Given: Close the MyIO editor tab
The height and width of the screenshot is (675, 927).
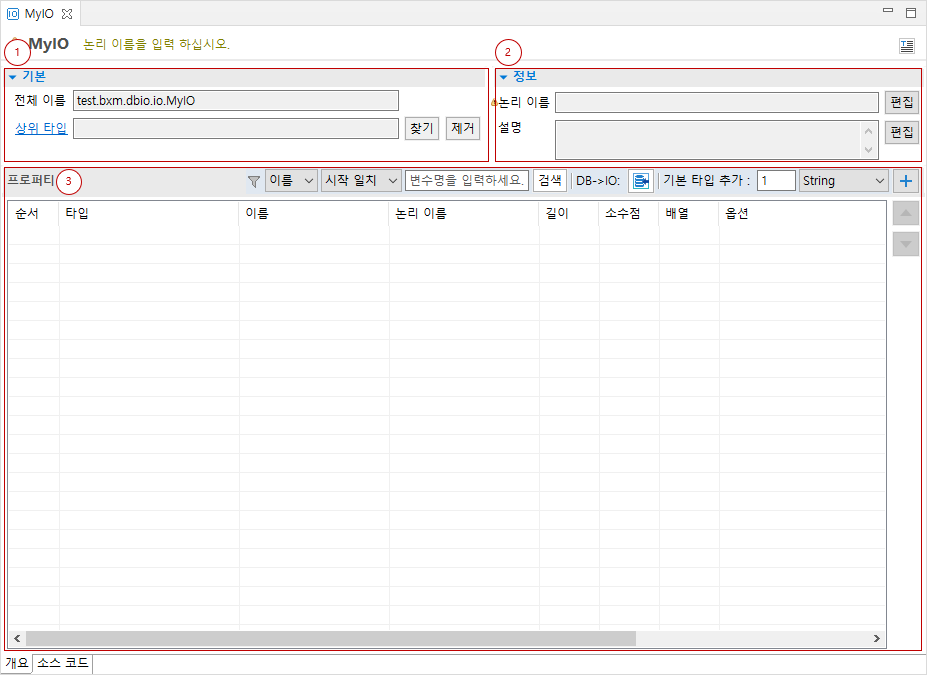Looking at the screenshot, I should (67, 13).
